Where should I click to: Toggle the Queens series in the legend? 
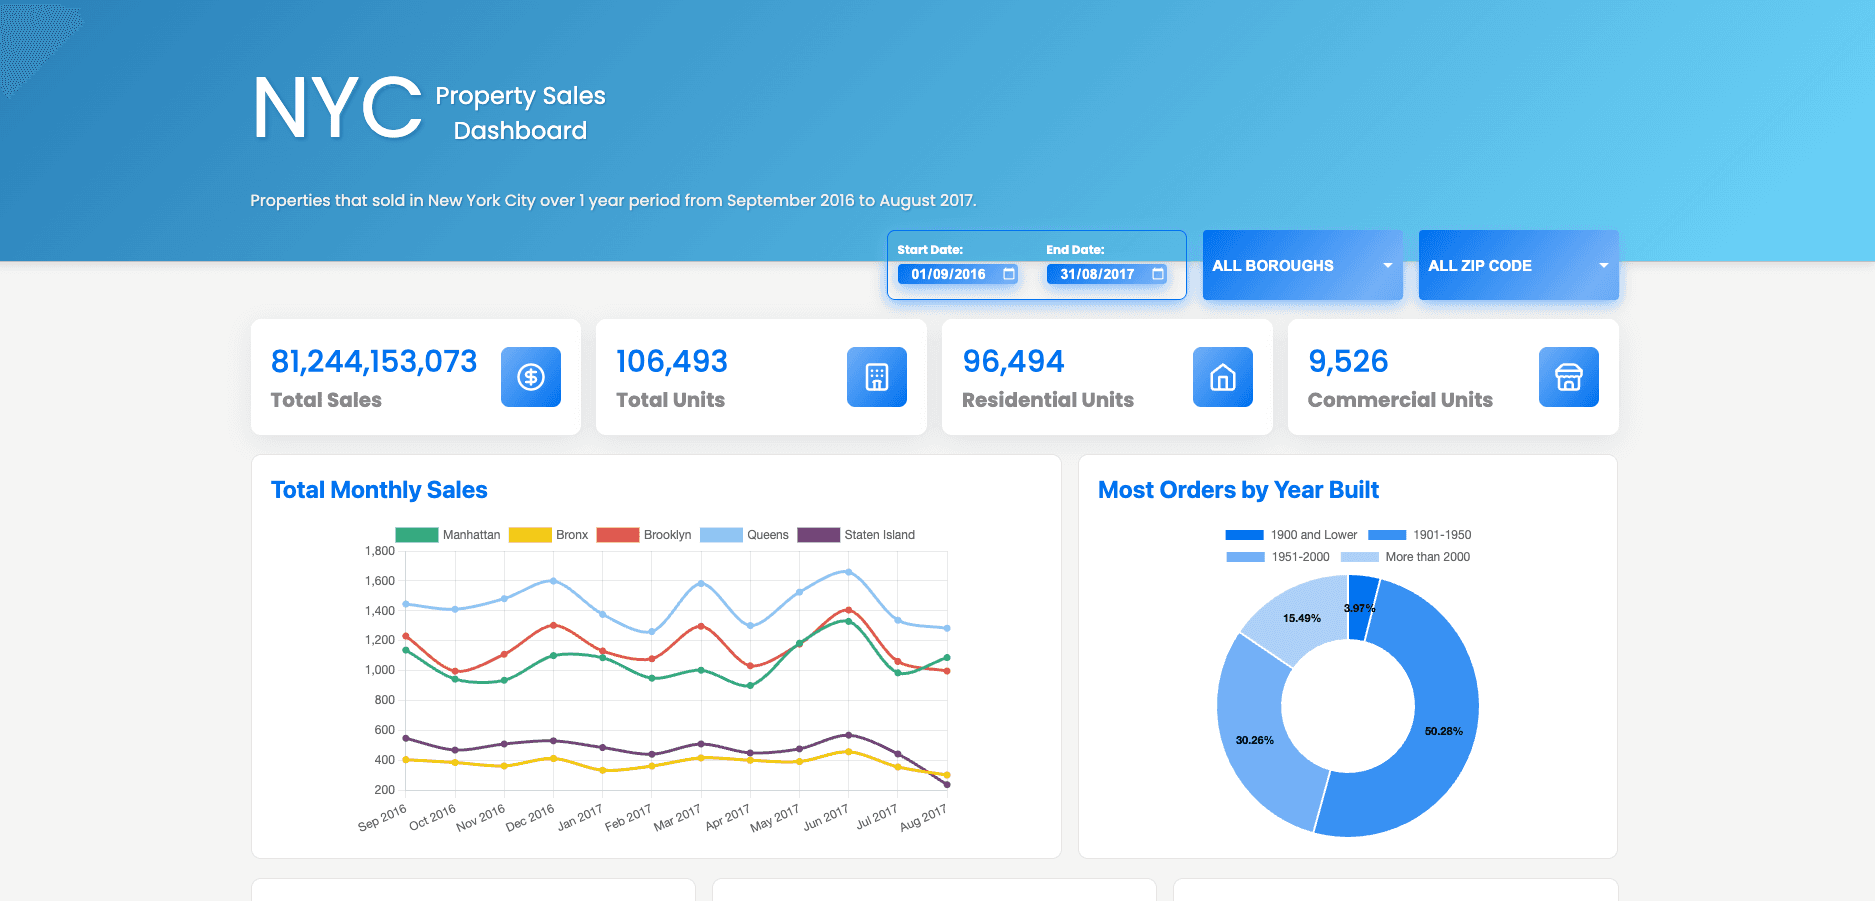click(x=766, y=534)
